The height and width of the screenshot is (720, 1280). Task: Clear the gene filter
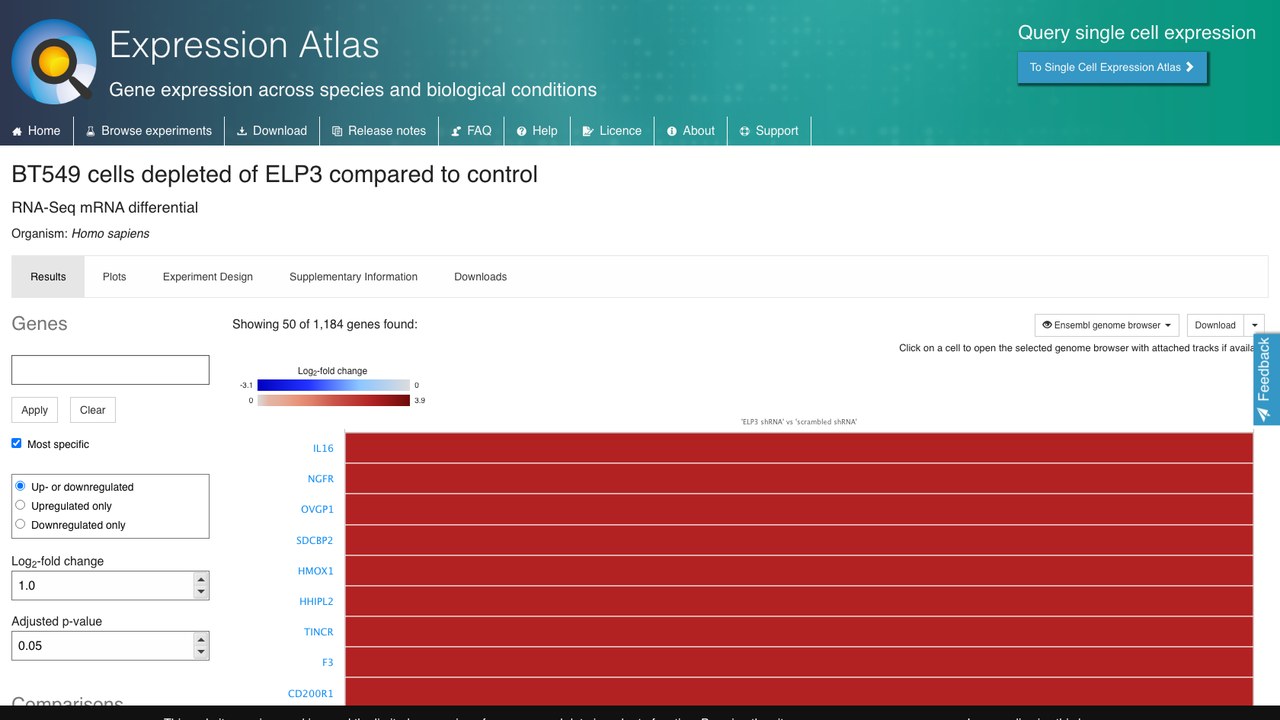point(92,410)
